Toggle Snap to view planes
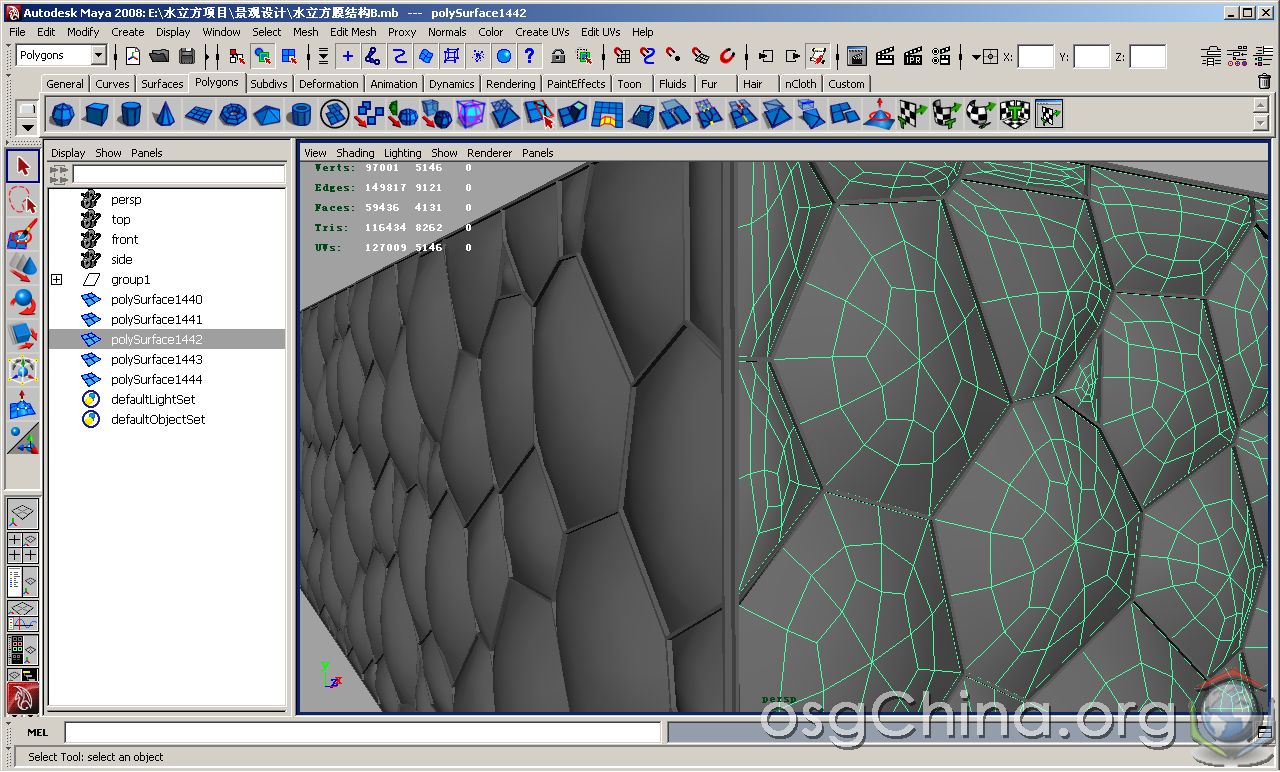The height and width of the screenshot is (772, 1280). pos(700,56)
